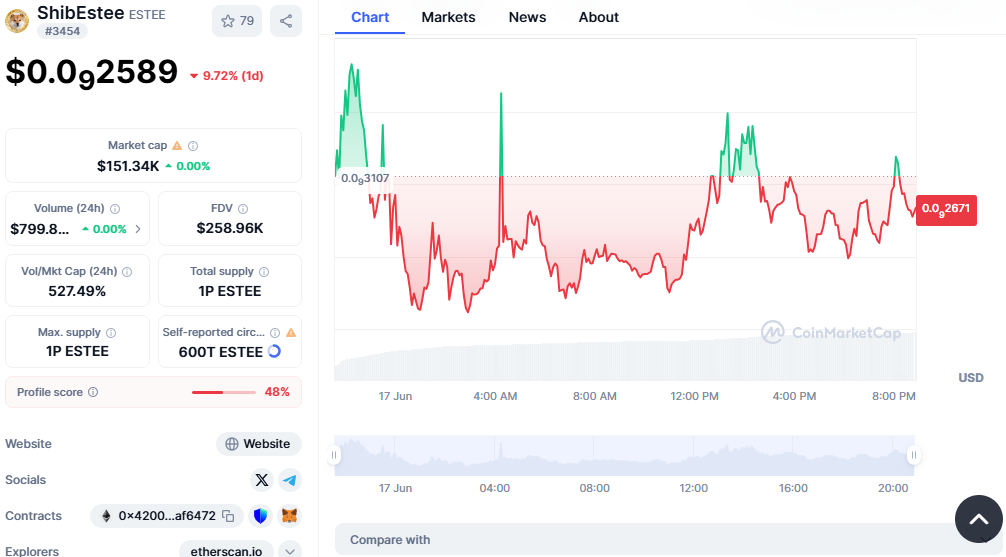
Task: Click the Self-reported supply warning triangle
Action: [291, 332]
